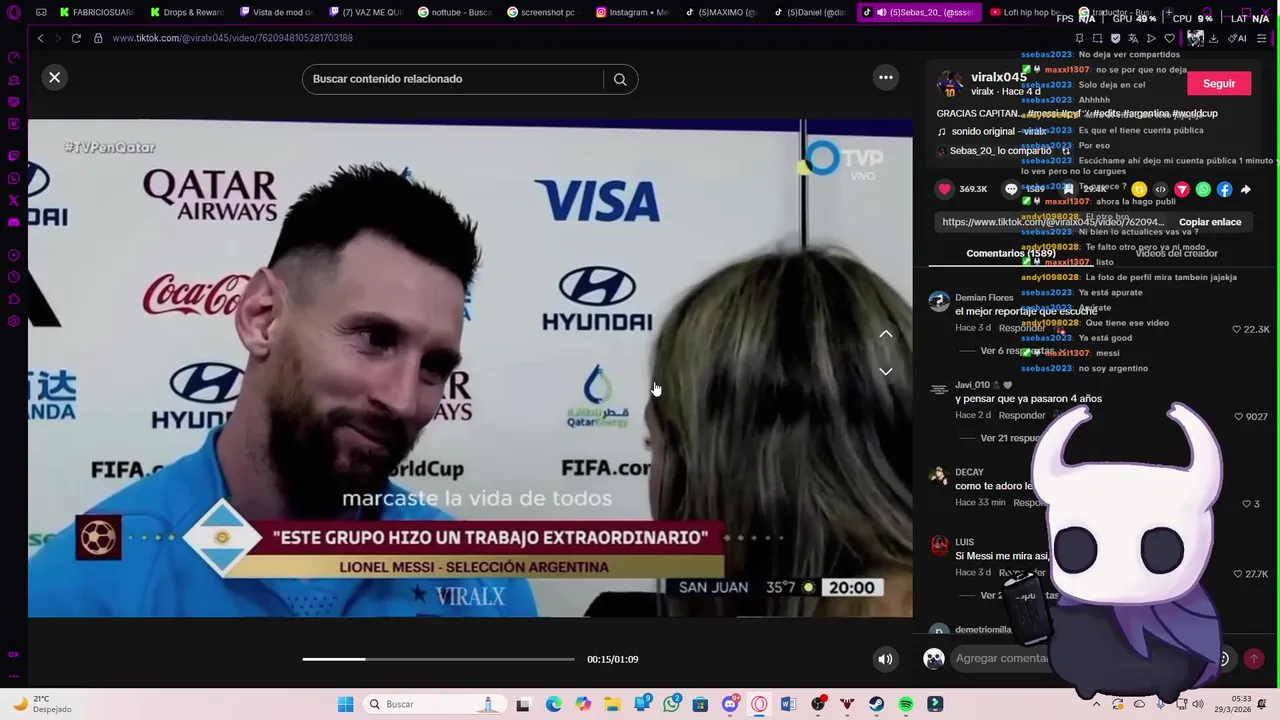The width and height of the screenshot is (1280, 720).
Task: Open viralx045 profile avatar
Action: [950, 84]
